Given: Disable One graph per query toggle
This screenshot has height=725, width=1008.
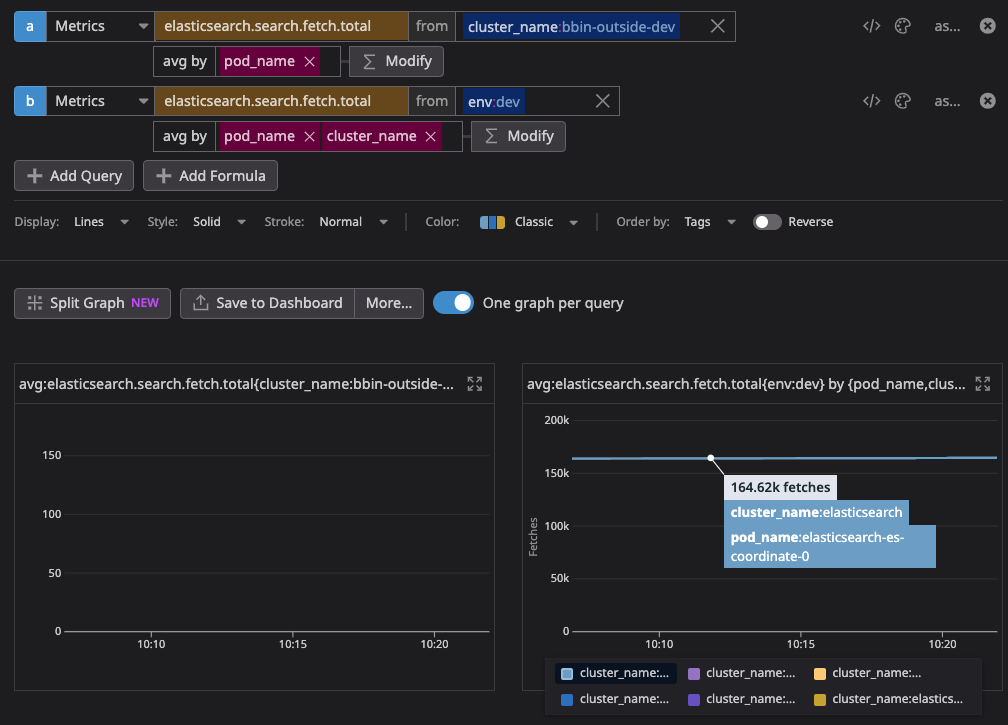Looking at the screenshot, I should (x=453, y=303).
